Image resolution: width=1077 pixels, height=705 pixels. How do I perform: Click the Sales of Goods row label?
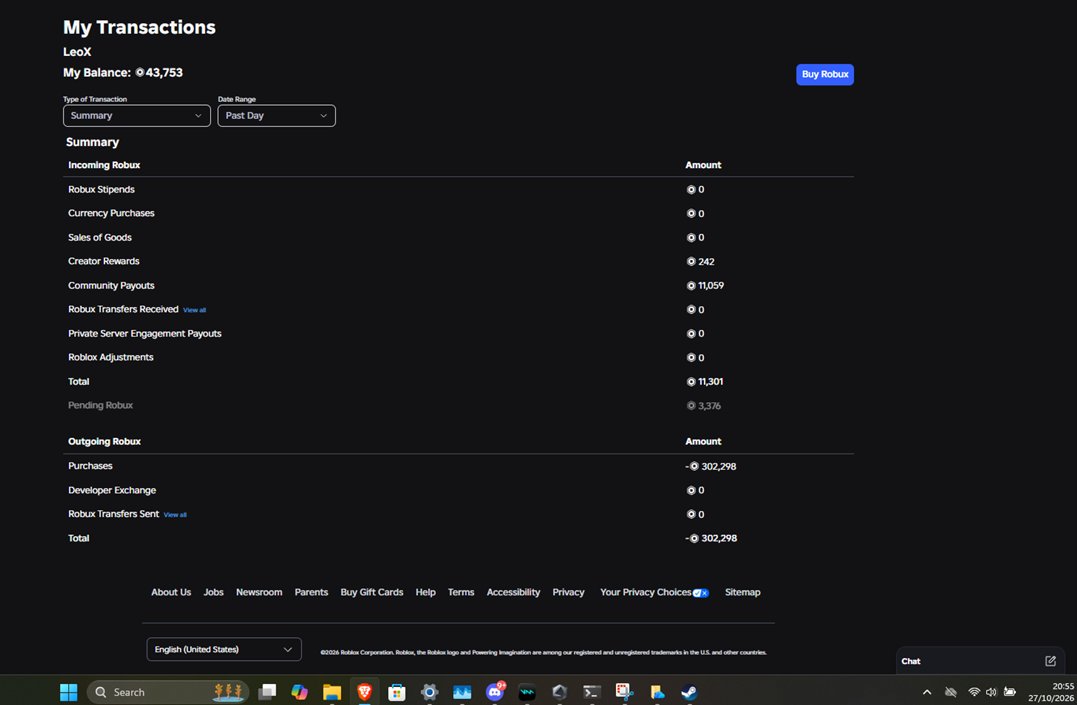point(100,237)
